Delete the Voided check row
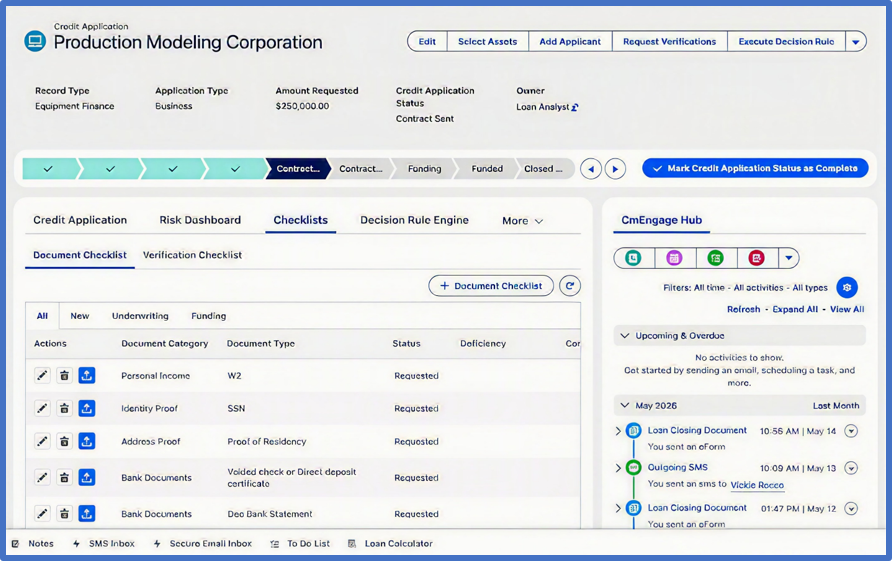The height and width of the screenshot is (561, 892). click(x=64, y=477)
